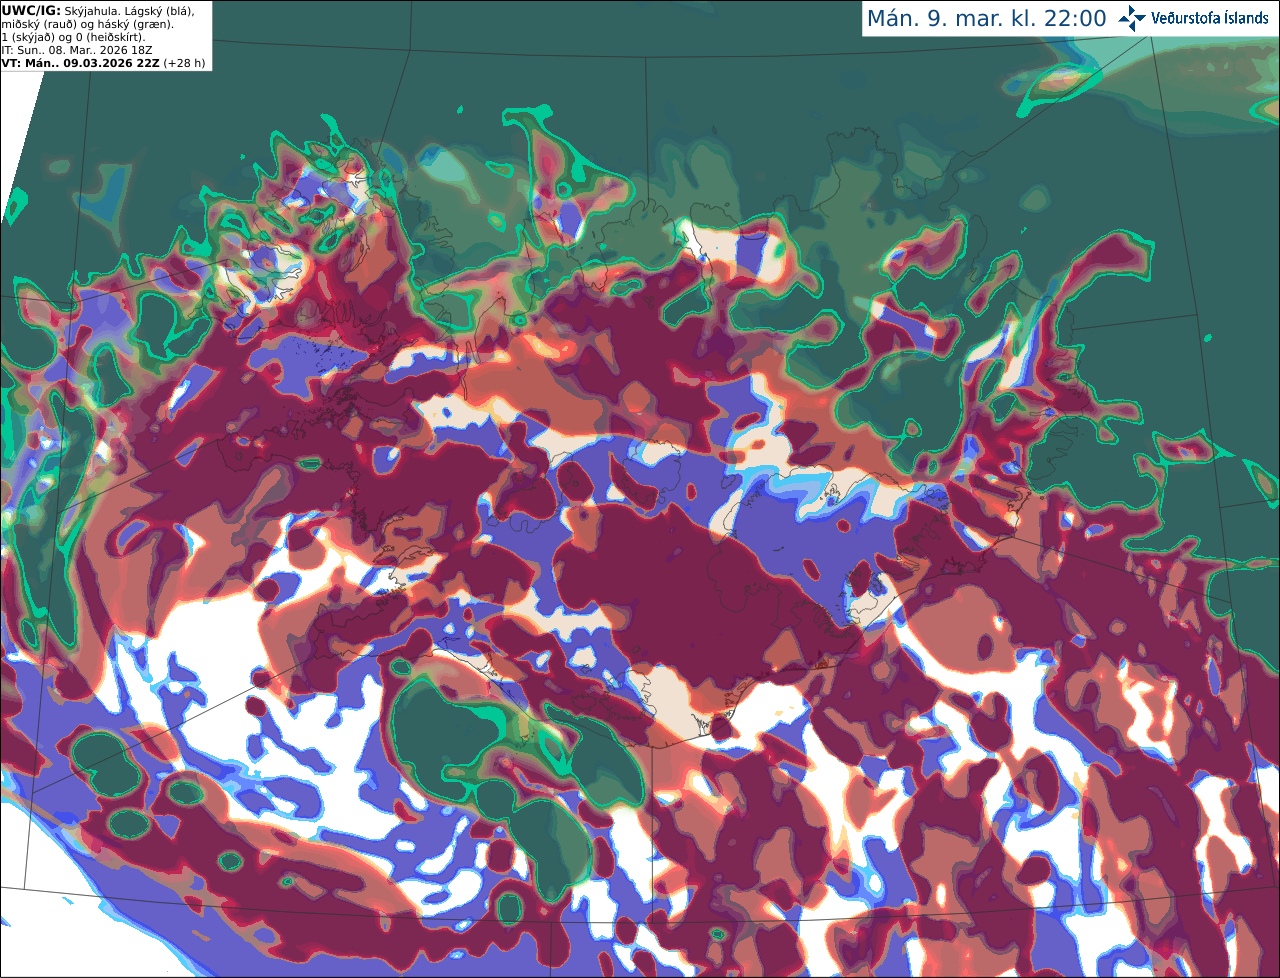This screenshot has width=1280, height=978.
Task: Click the '(+28 h)' forecast offset text
Action: (184, 63)
